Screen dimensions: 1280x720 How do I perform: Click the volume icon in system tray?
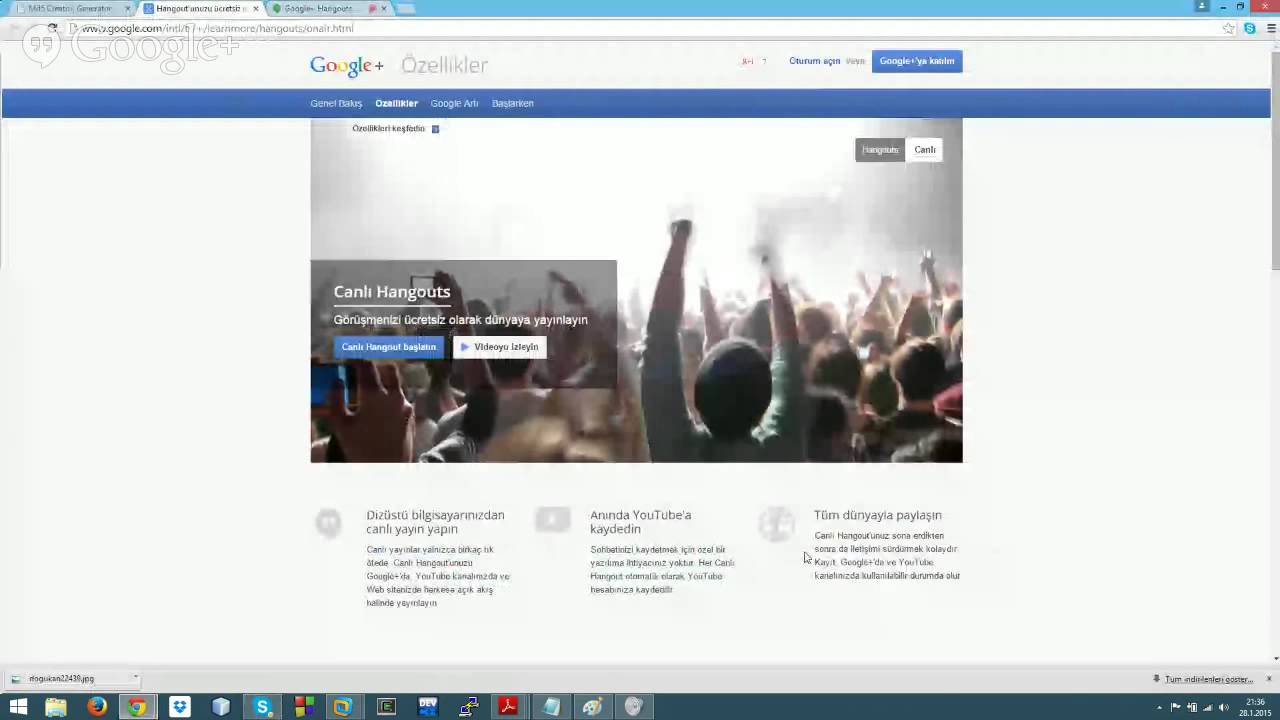(1224, 707)
